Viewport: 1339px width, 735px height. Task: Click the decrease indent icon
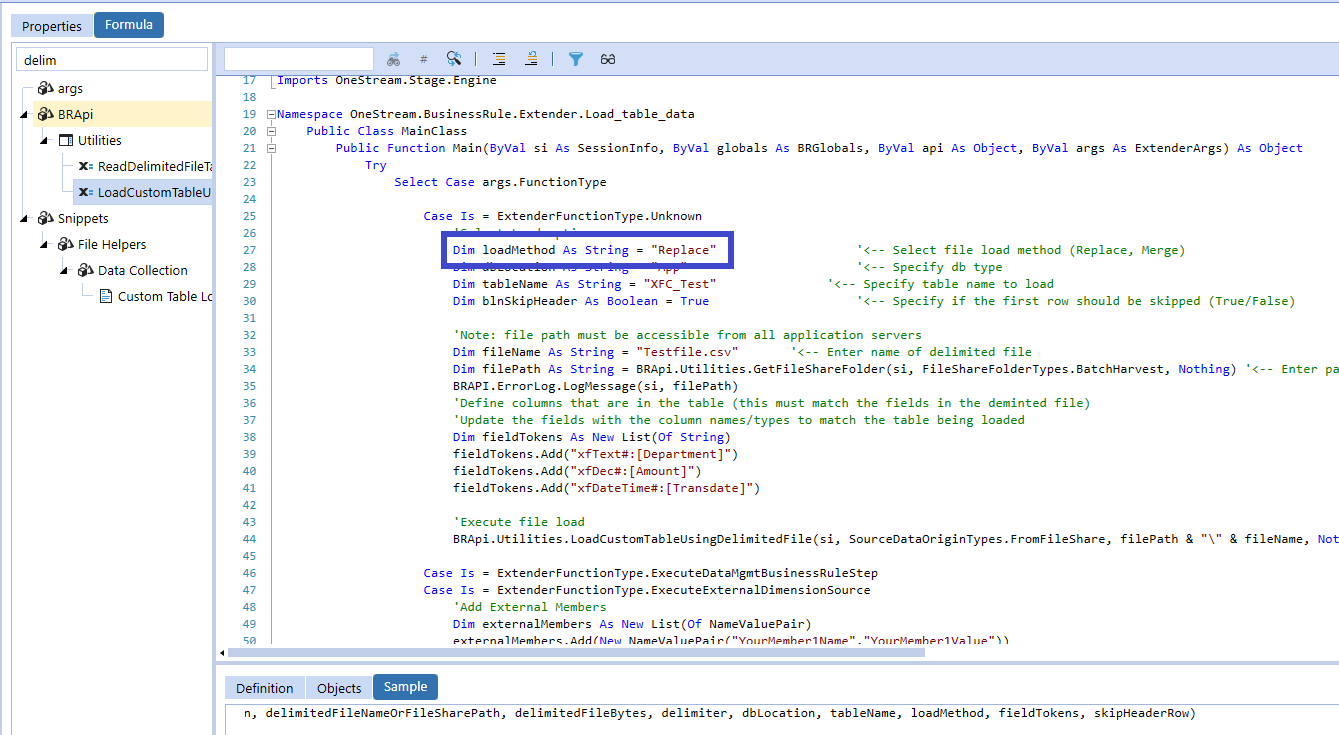tap(531, 58)
